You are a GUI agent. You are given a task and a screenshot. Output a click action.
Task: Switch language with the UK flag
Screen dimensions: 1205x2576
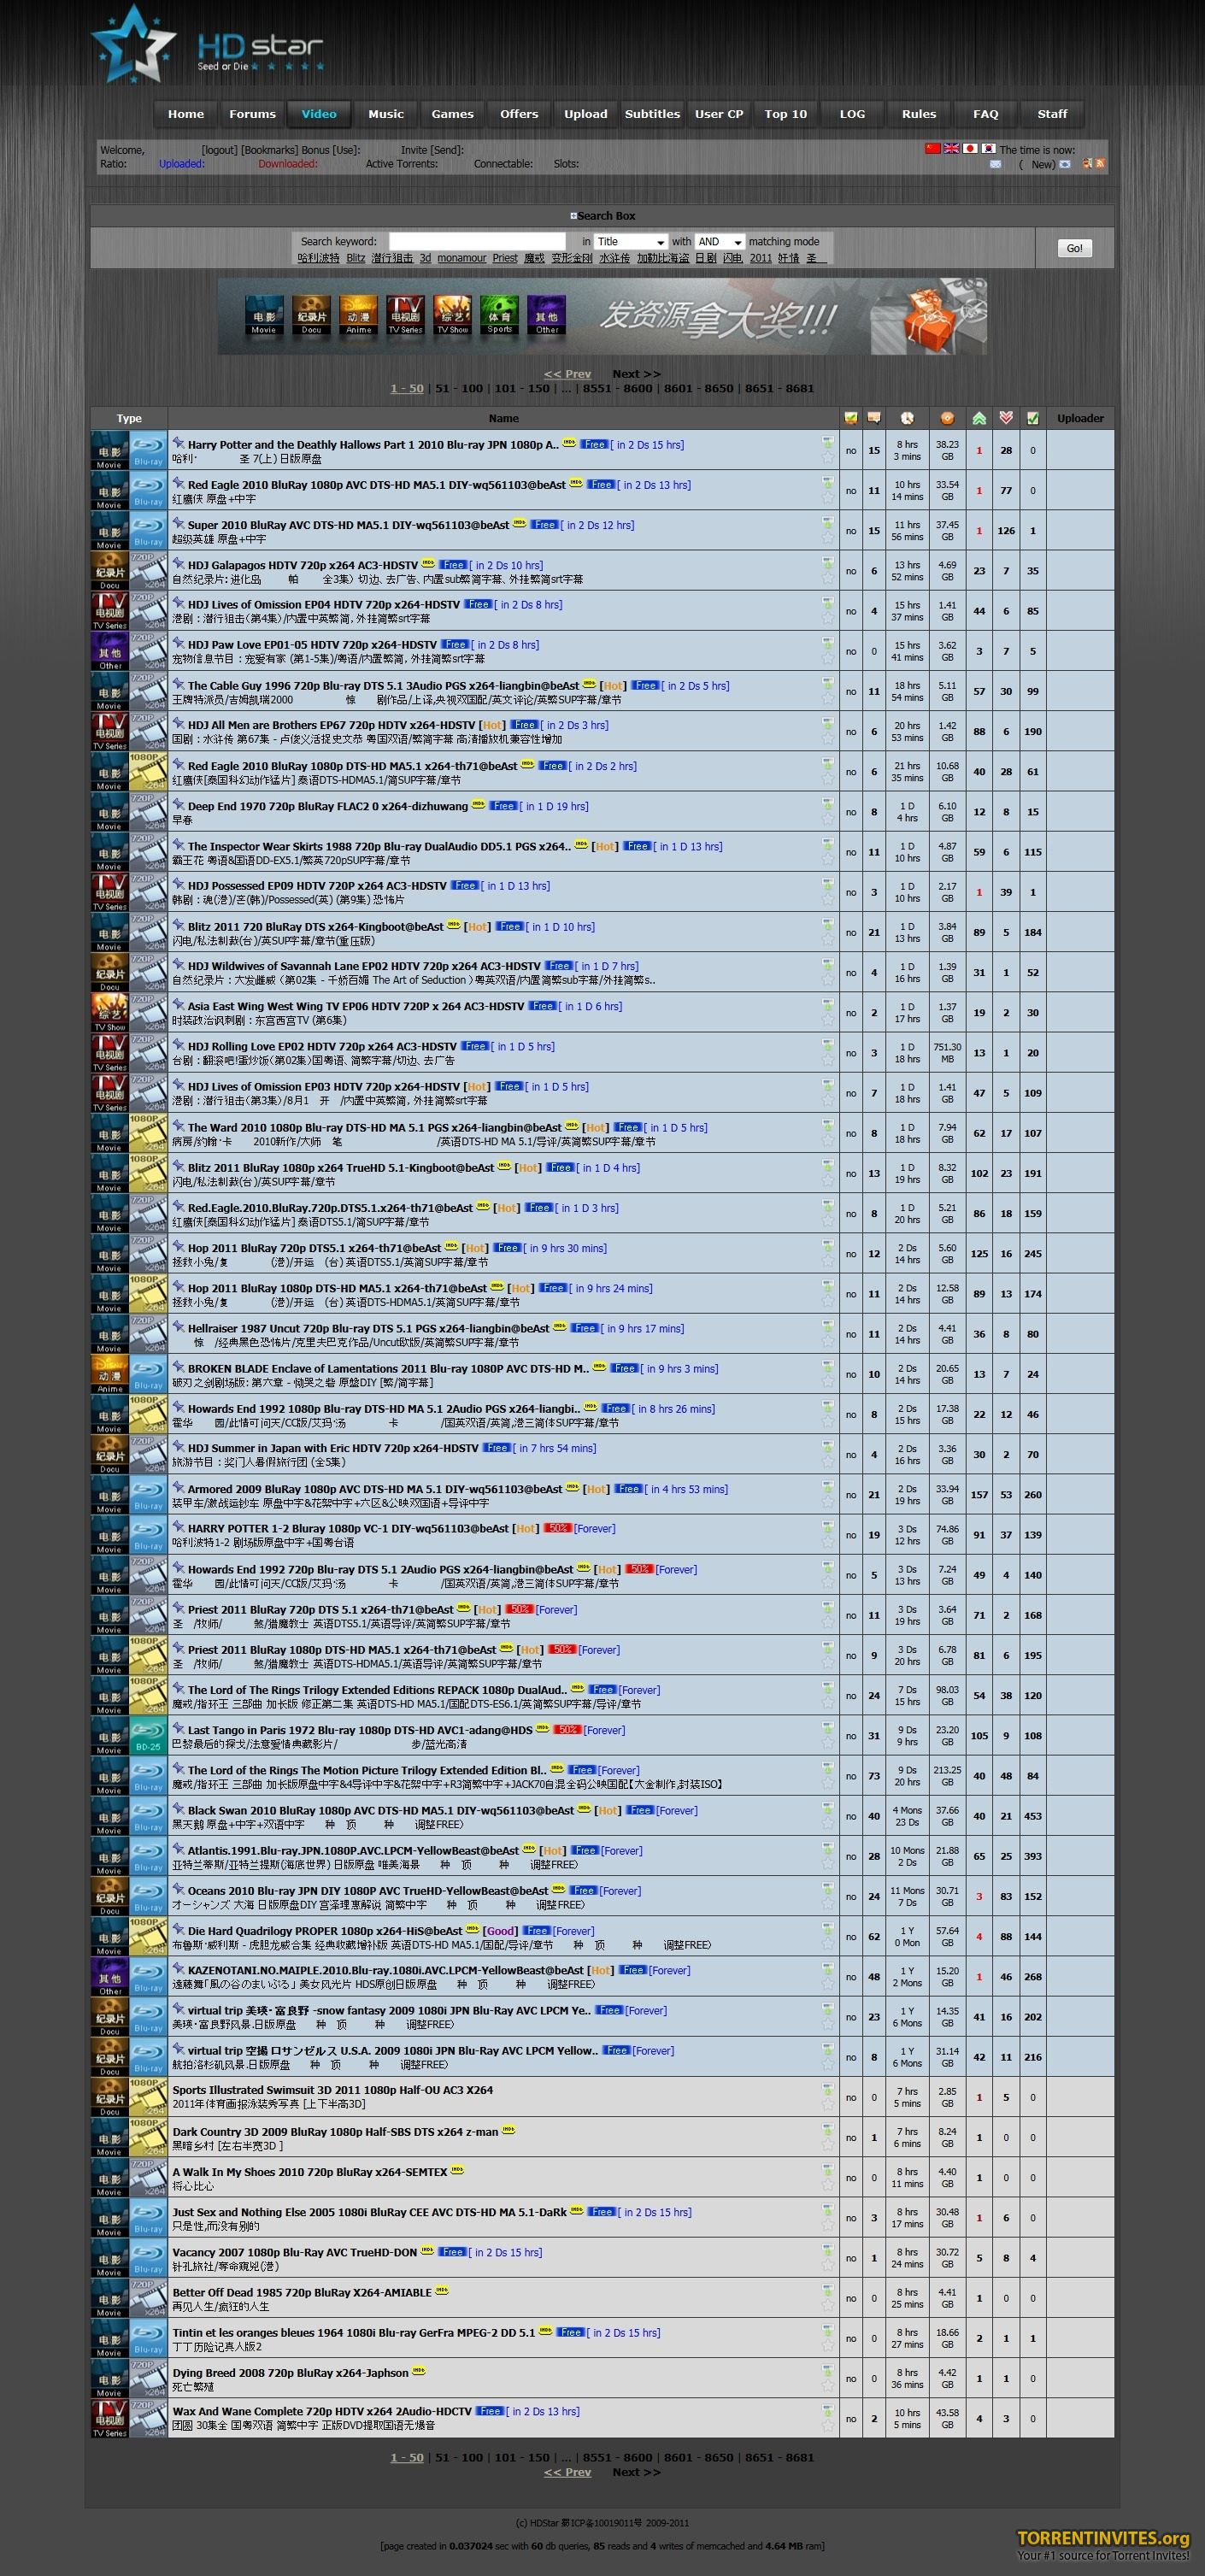[x=951, y=148]
